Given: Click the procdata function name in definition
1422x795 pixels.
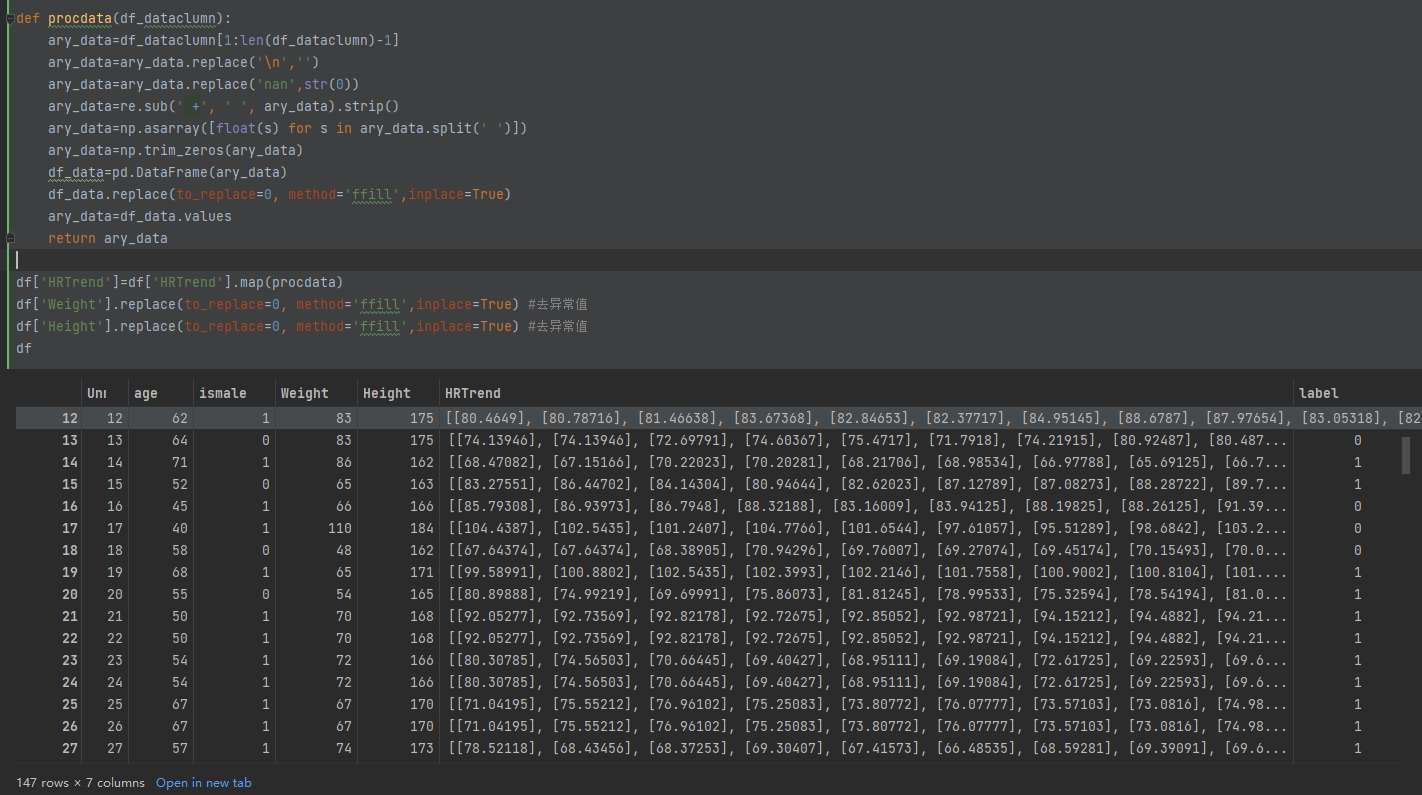Looking at the screenshot, I should tap(79, 18).
